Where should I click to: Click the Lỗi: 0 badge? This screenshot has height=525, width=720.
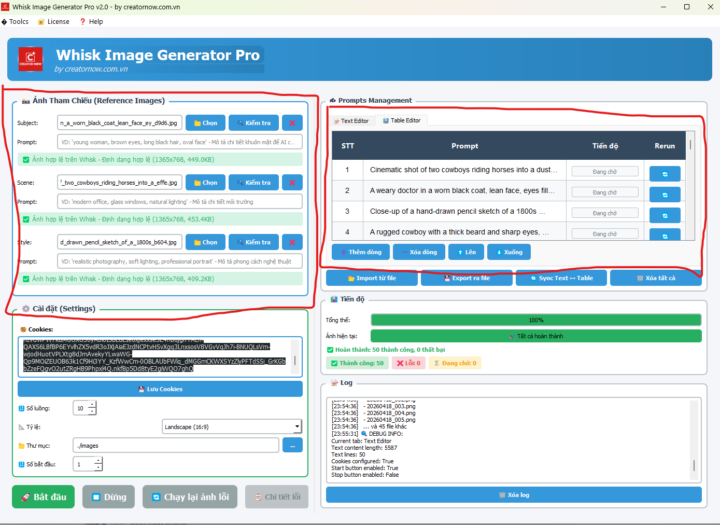click(409, 363)
